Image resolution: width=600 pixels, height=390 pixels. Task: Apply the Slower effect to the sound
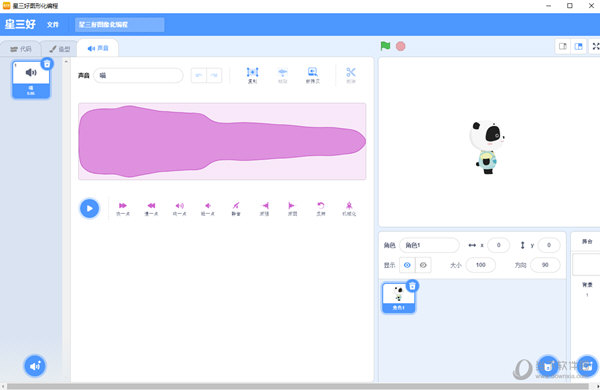(151, 209)
